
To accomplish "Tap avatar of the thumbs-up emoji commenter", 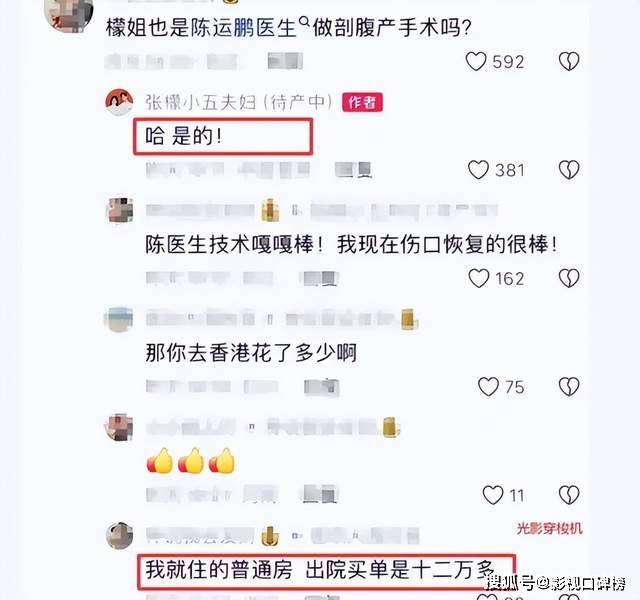I will click(119, 427).
